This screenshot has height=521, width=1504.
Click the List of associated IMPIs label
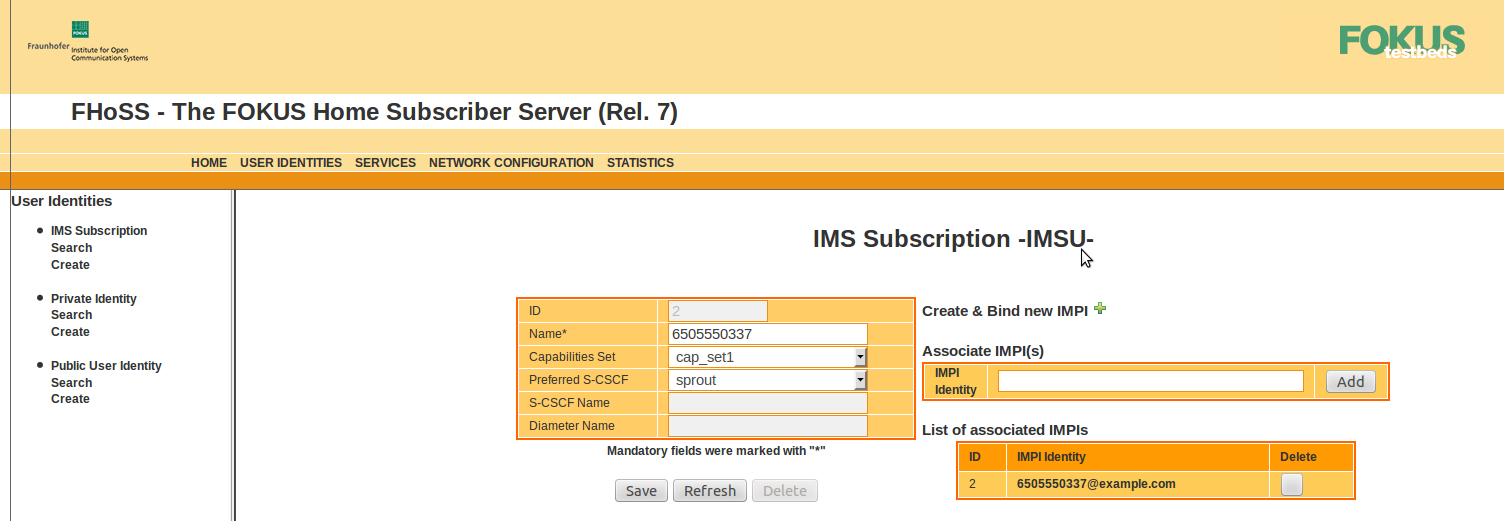[1005, 430]
